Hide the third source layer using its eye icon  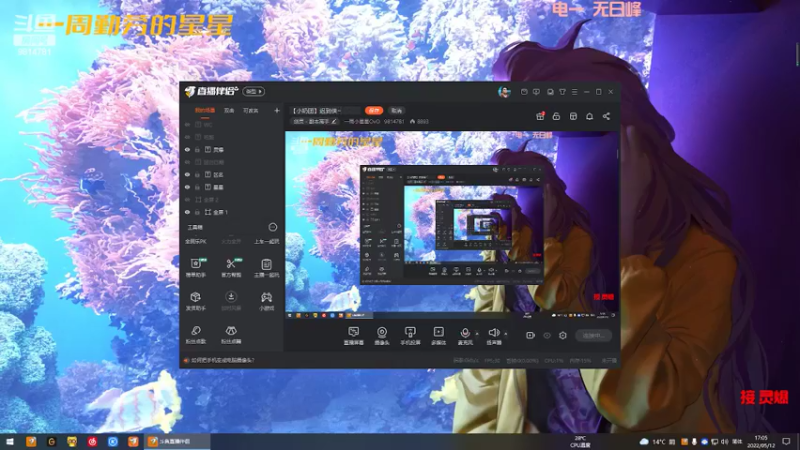pos(187,149)
